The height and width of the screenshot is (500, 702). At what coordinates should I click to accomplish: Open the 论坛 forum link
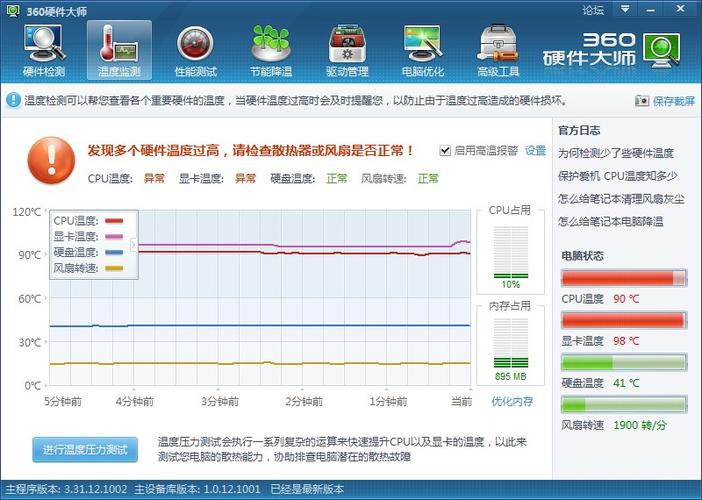coord(593,10)
